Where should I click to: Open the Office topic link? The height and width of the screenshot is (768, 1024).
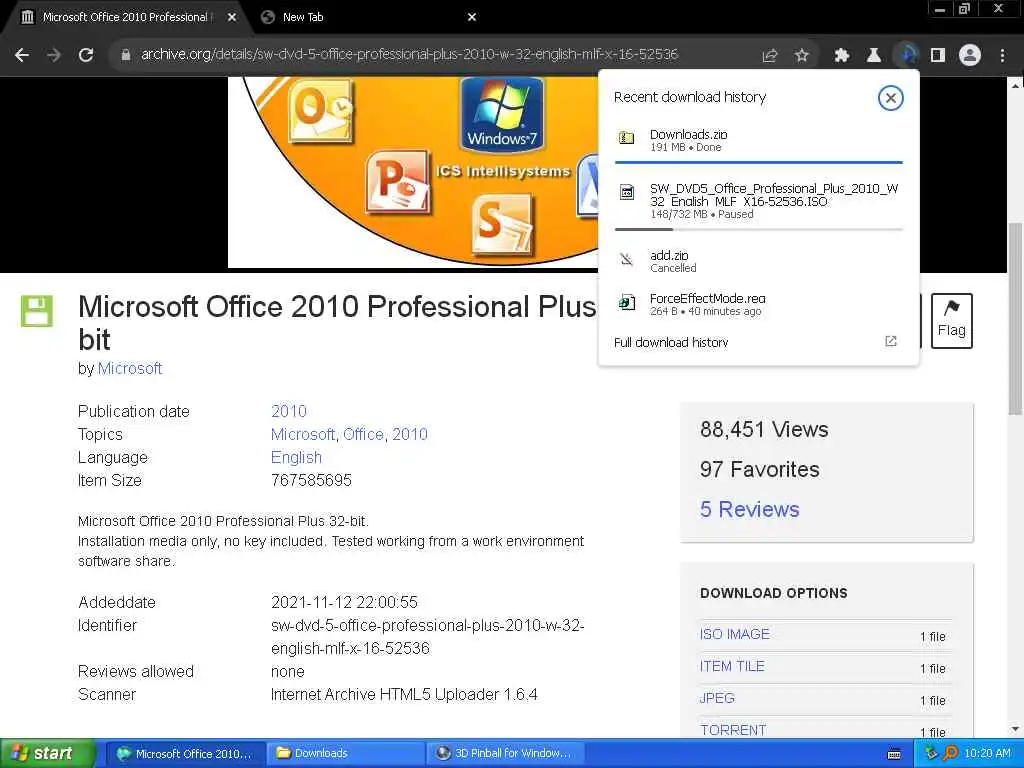tap(363, 434)
